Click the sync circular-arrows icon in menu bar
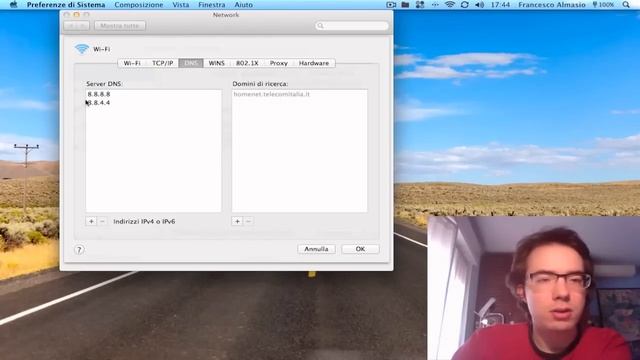640x360 pixels. click(x=464, y=4)
